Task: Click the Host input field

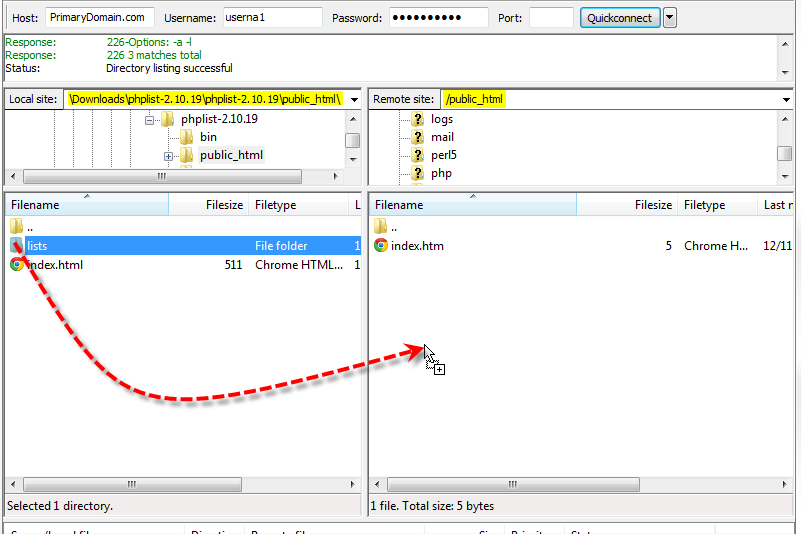Action: point(99,18)
